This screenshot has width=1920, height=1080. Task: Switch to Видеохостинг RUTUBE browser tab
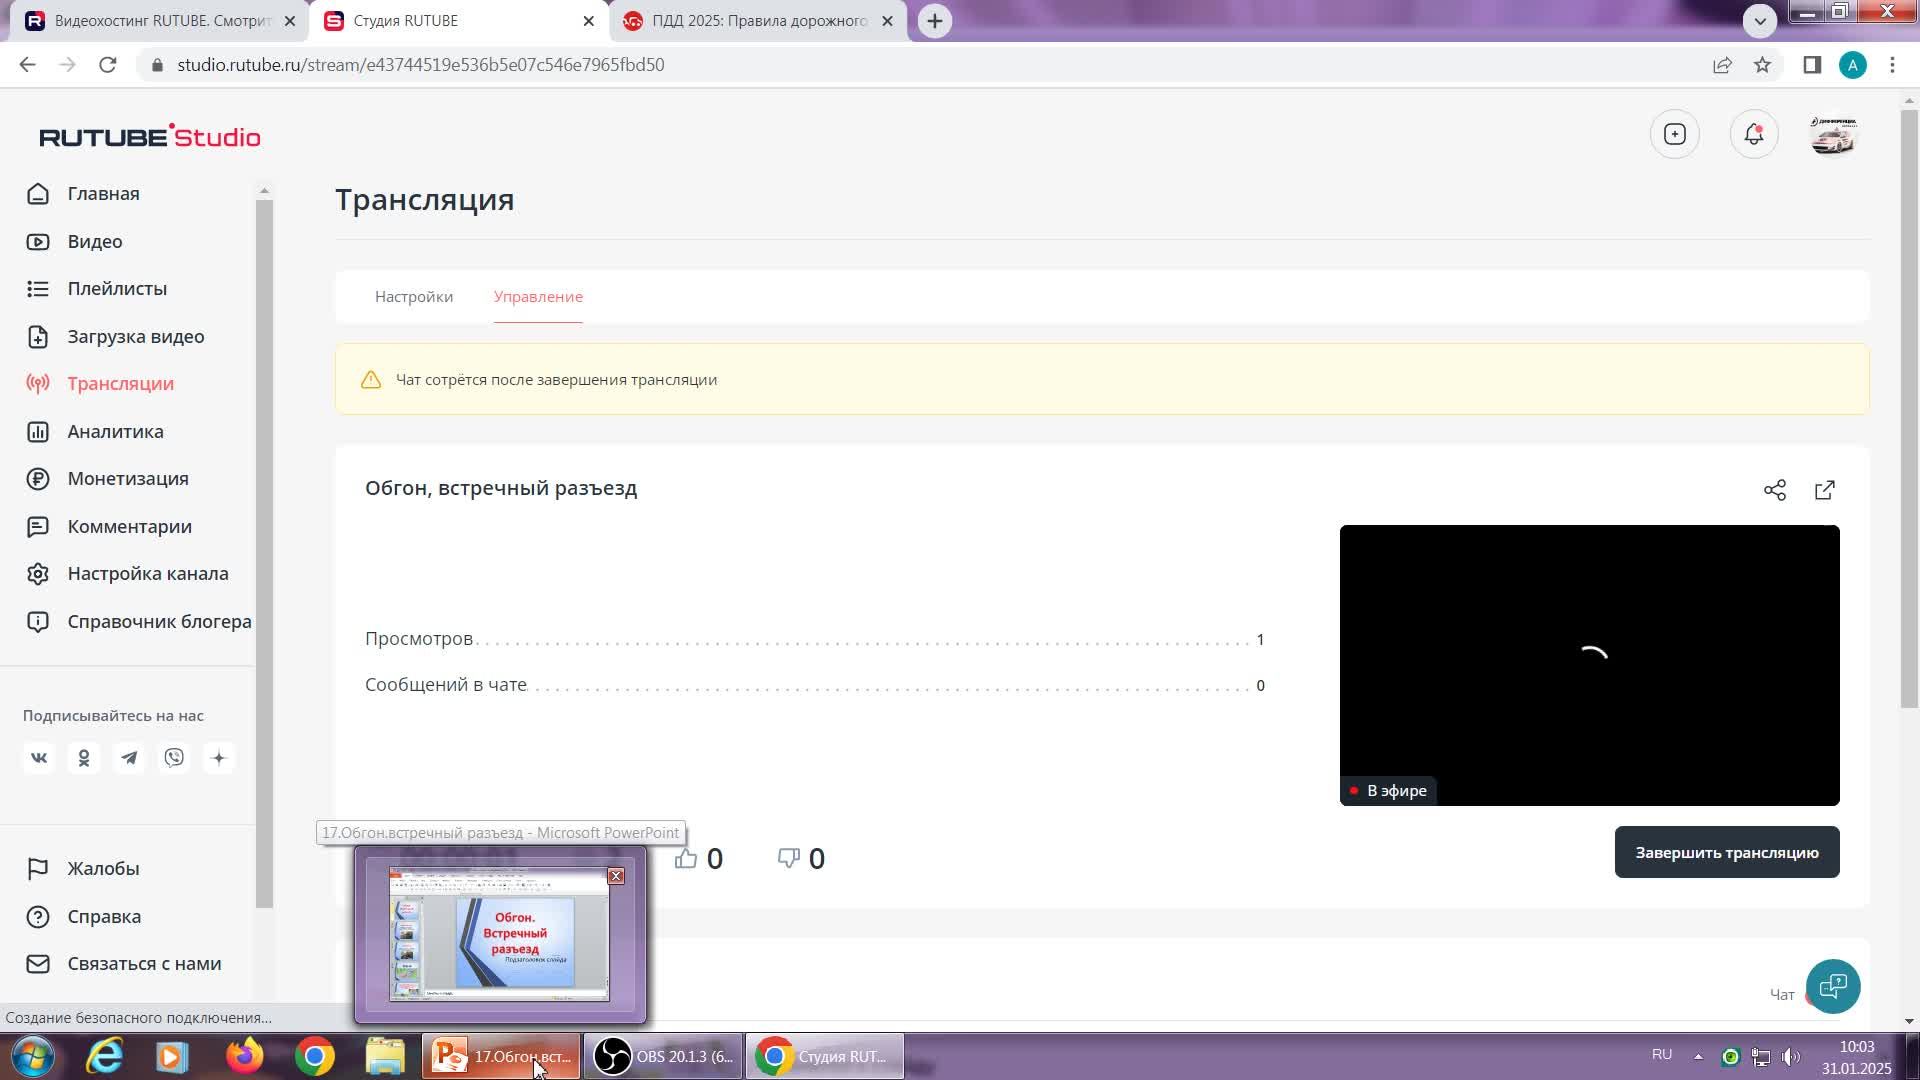click(160, 21)
